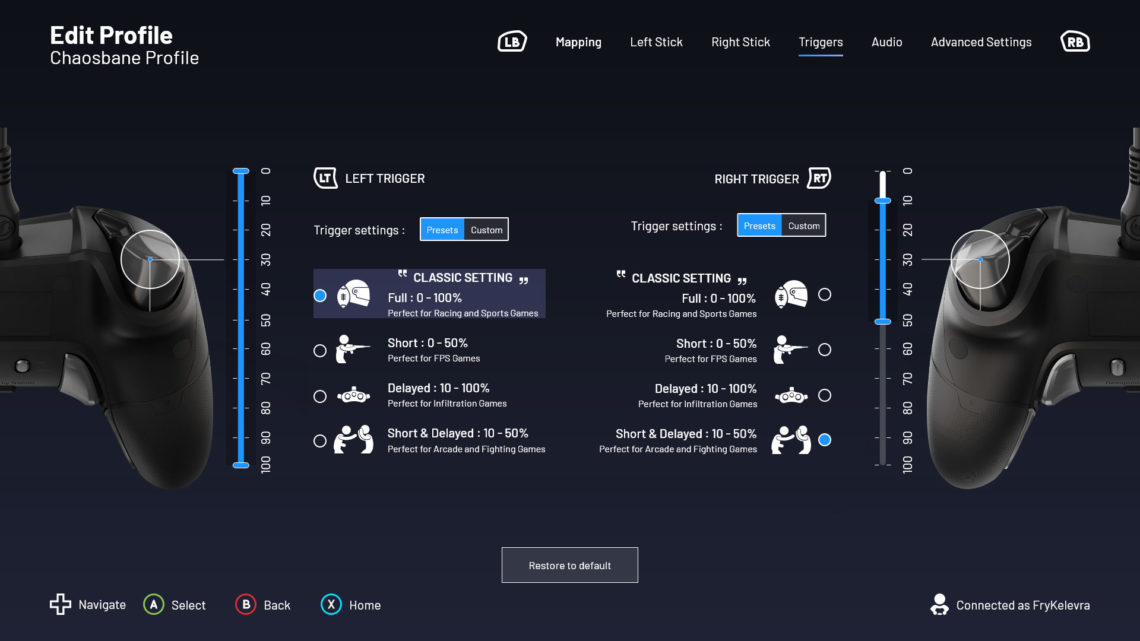Screen dimensions: 1140x641
Task: Select left trigger Short 0-50% radio
Action: [x=320, y=350]
